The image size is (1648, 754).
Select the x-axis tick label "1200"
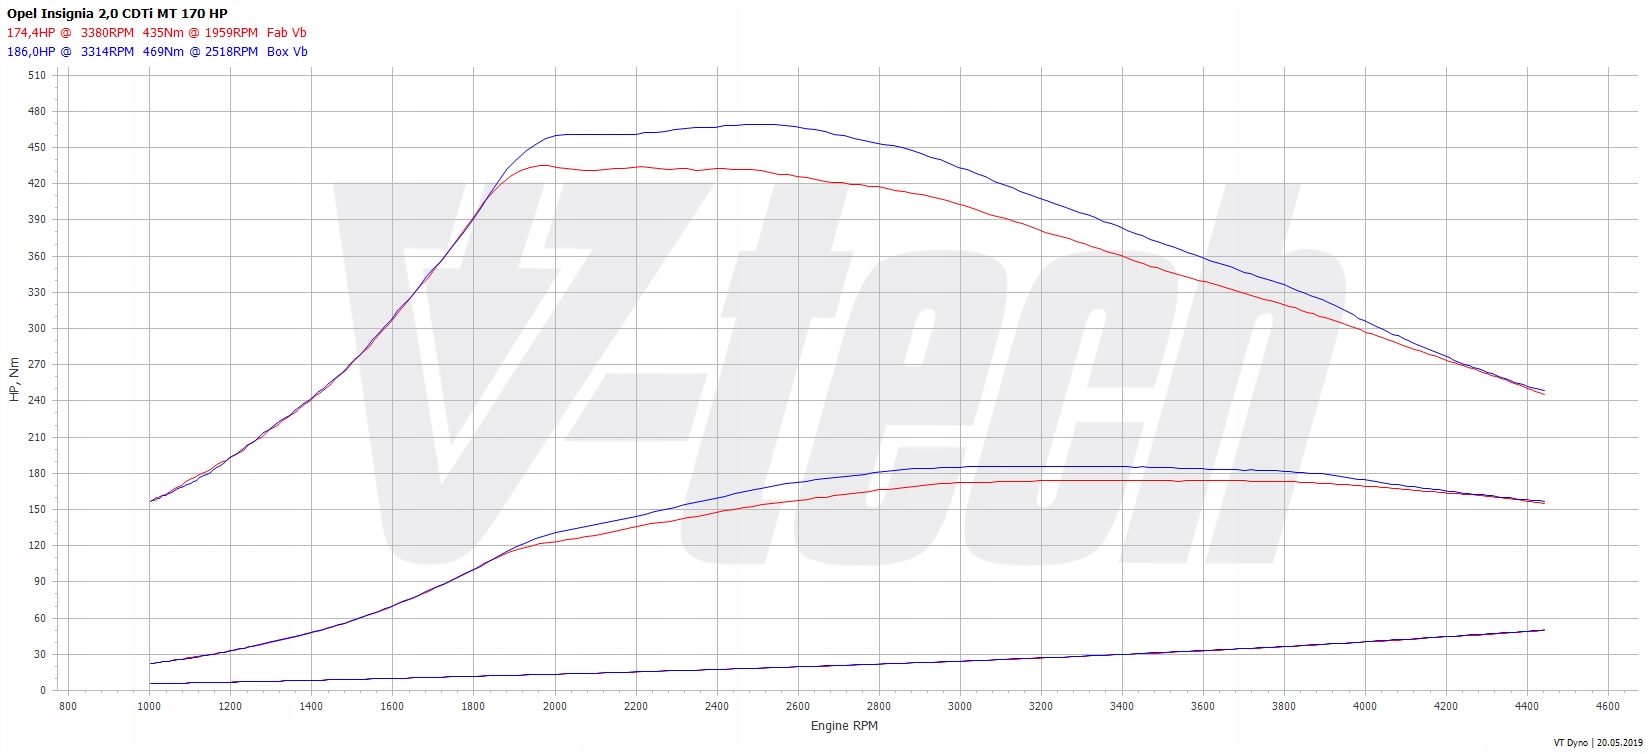tap(230, 706)
